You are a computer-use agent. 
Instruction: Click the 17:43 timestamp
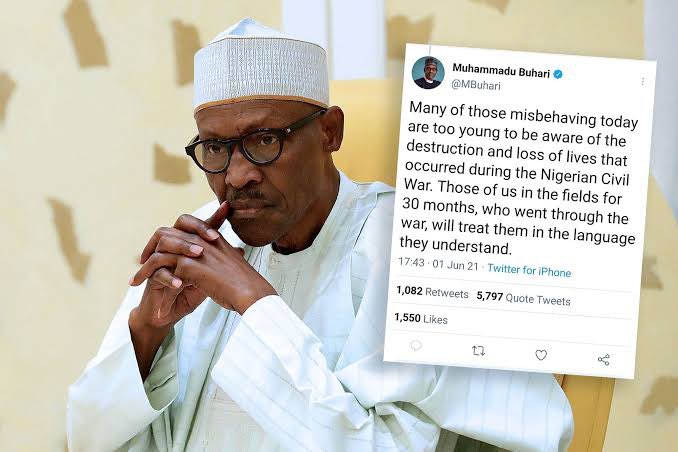411,262
